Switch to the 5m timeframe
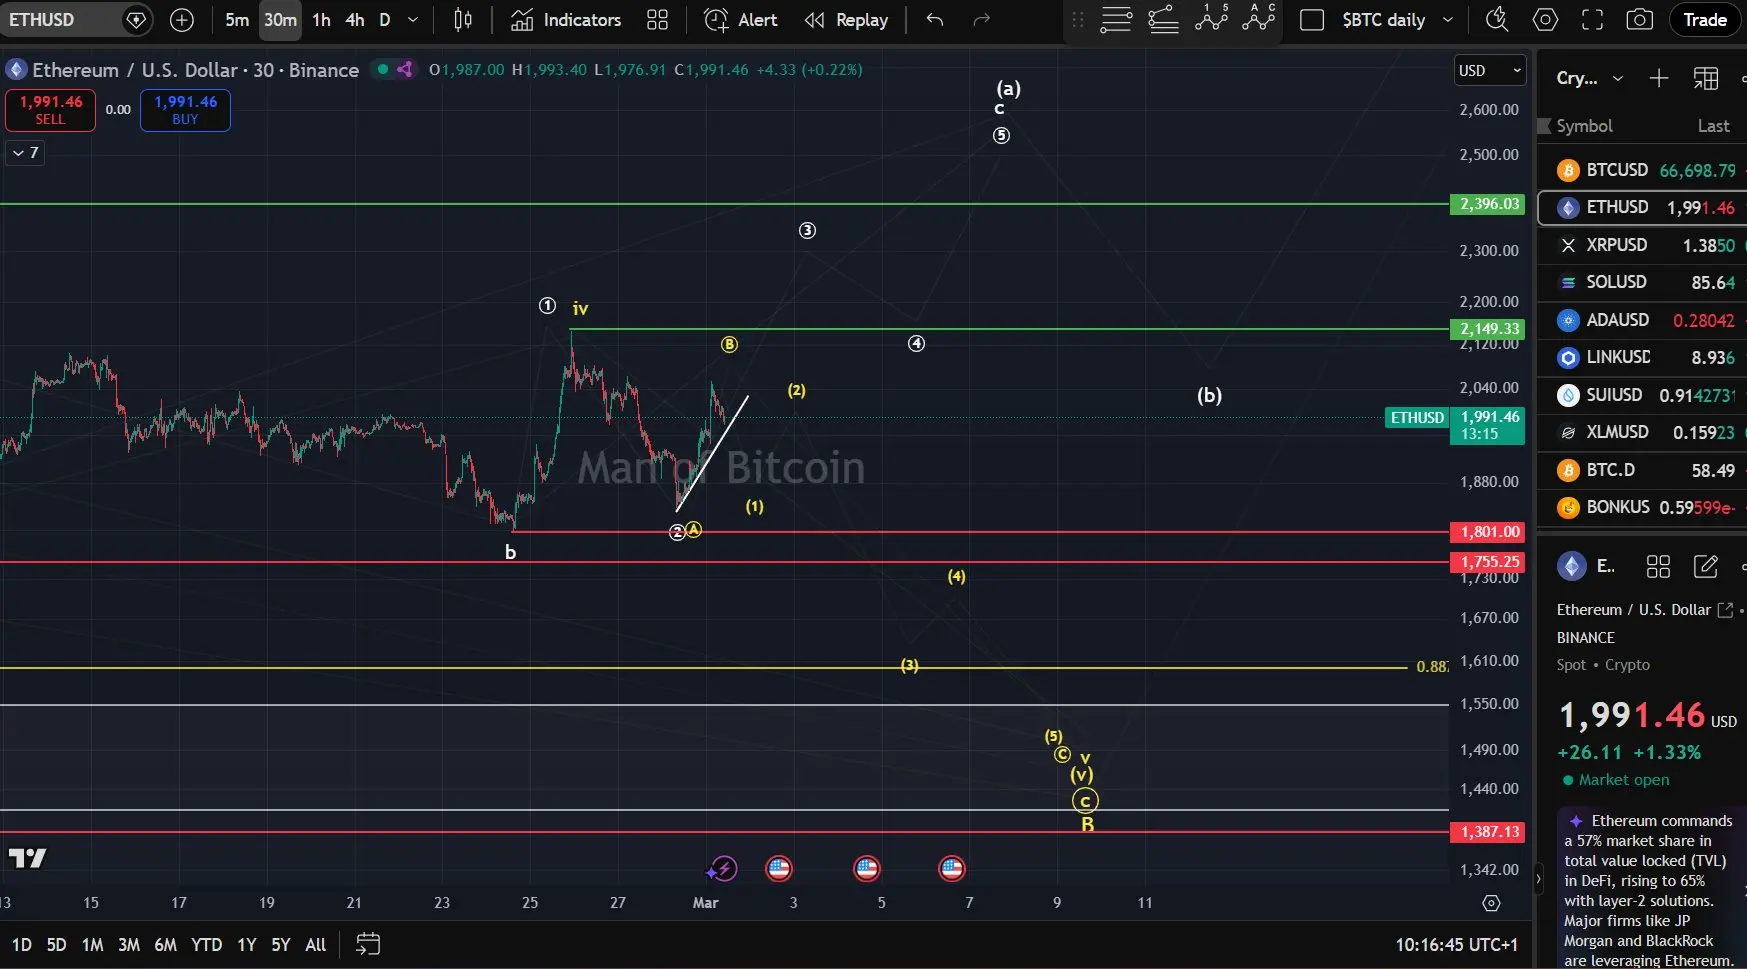Viewport: 1747px width, 969px height. pos(237,20)
